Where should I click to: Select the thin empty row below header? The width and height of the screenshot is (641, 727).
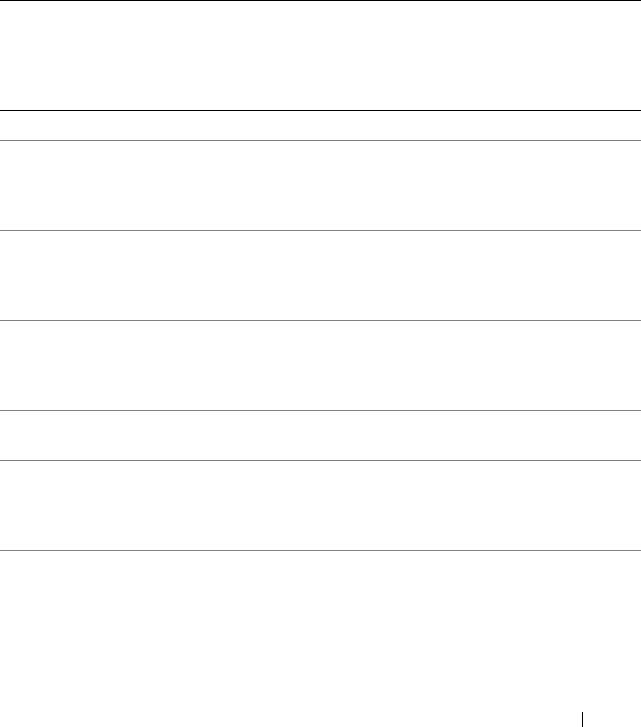pos(320,126)
